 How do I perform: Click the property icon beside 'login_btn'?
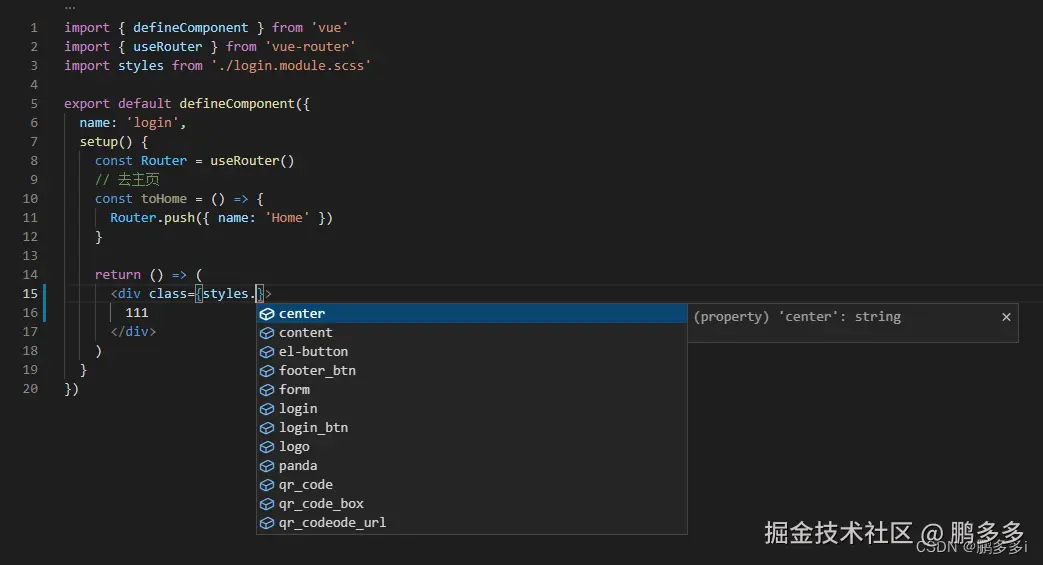pos(267,428)
